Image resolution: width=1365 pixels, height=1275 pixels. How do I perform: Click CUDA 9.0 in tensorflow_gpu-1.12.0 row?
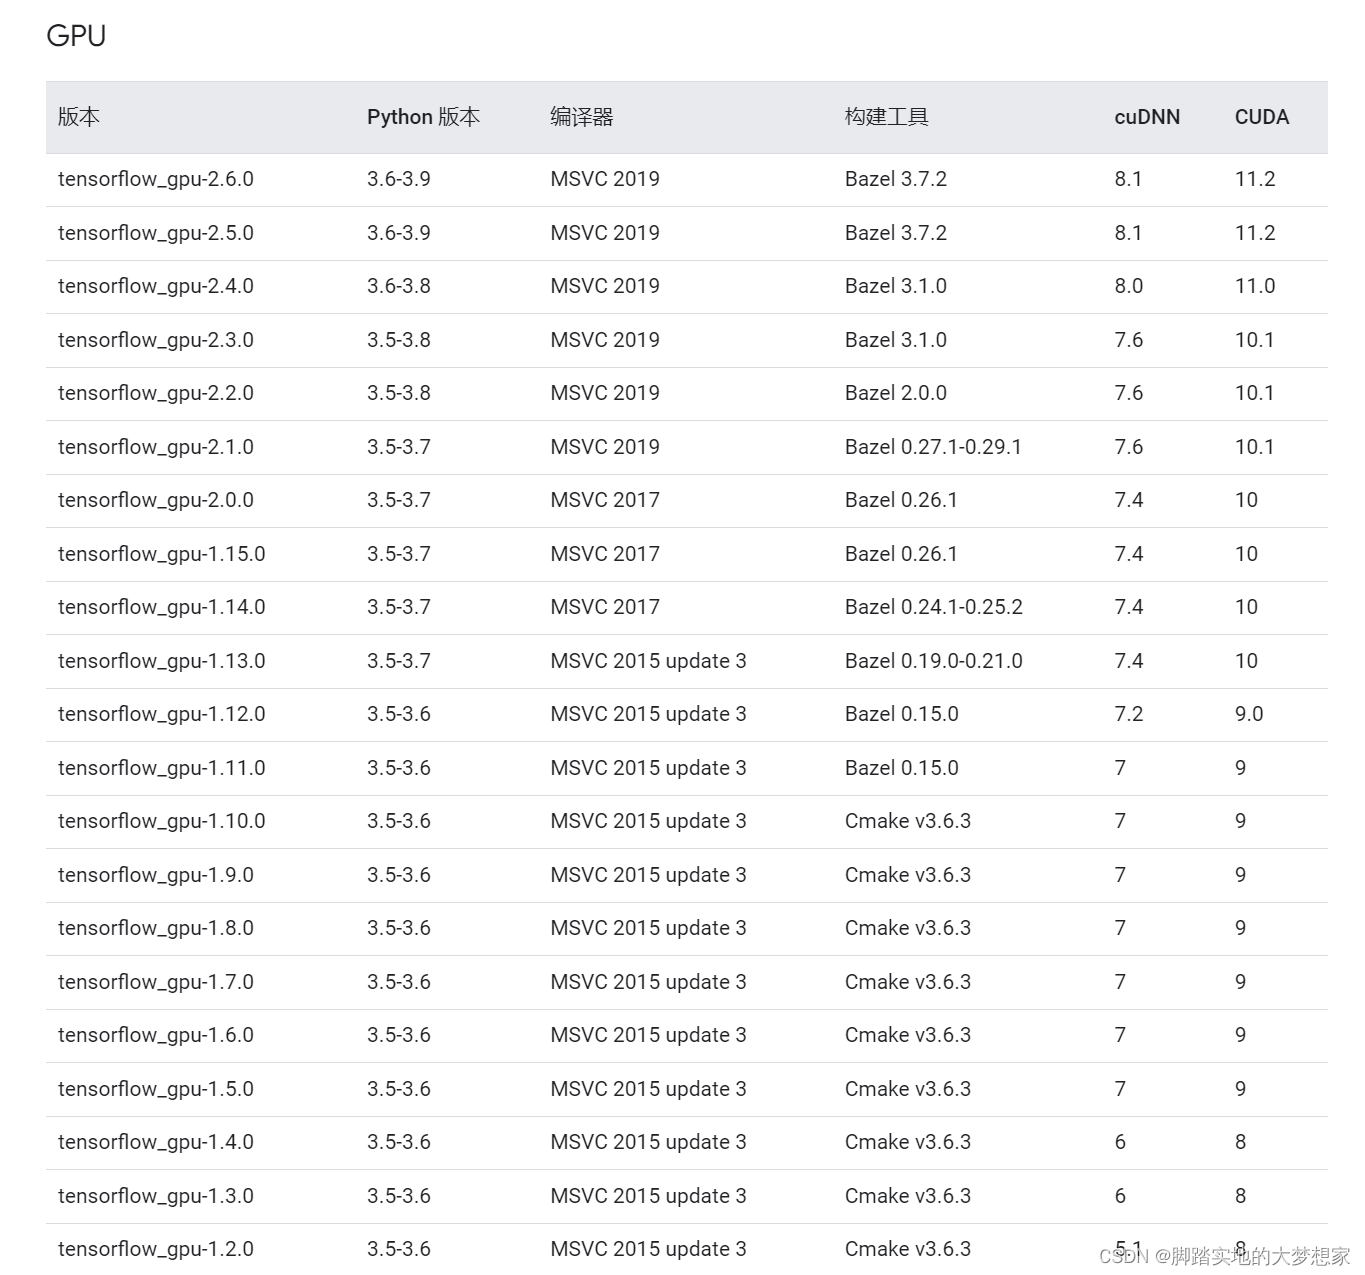tap(1249, 714)
